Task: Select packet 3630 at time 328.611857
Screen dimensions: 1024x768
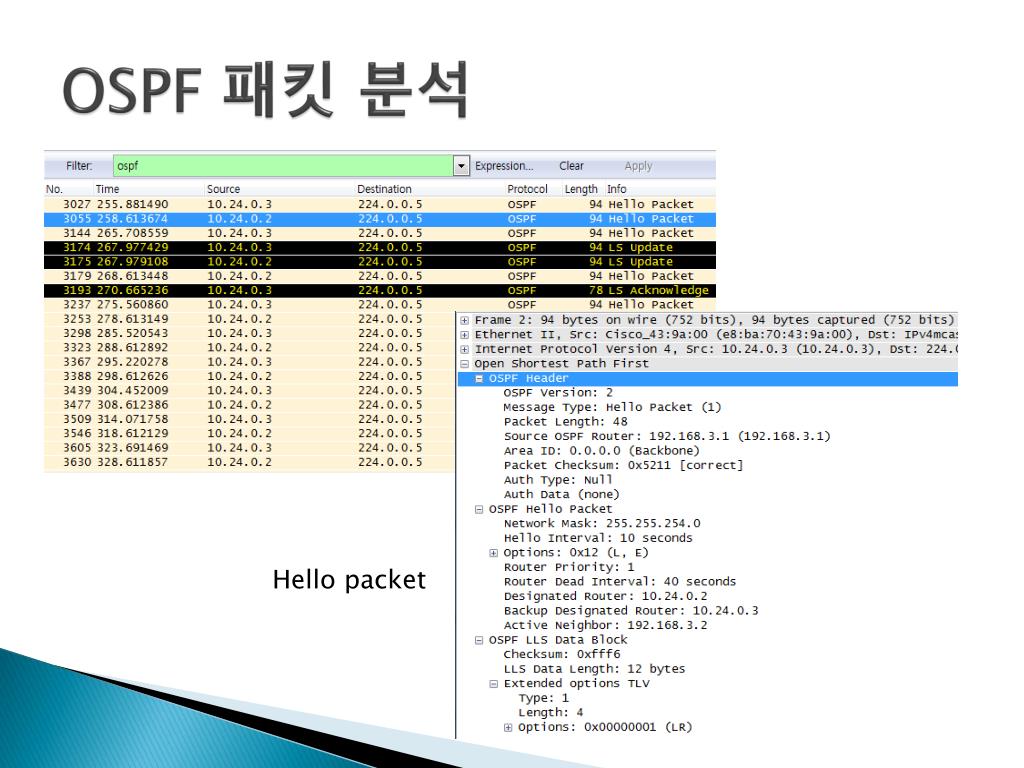Action: (x=249, y=462)
